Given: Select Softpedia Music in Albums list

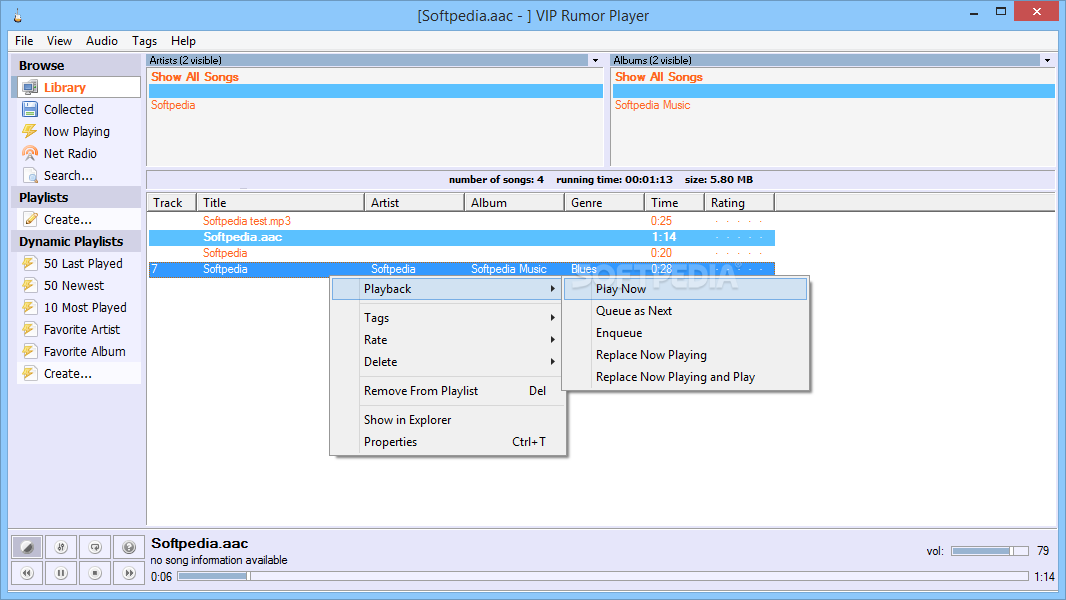Looking at the screenshot, I should point(653,105).
